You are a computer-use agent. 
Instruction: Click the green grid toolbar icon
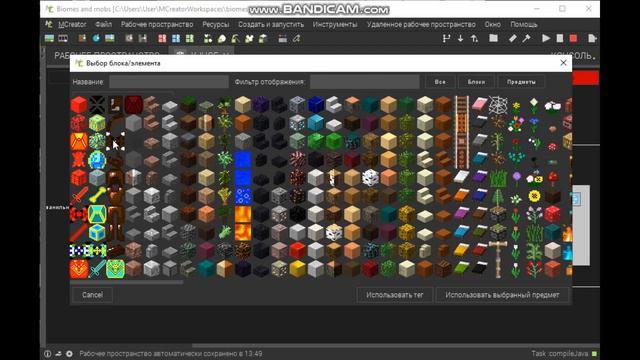coord(189,38)
